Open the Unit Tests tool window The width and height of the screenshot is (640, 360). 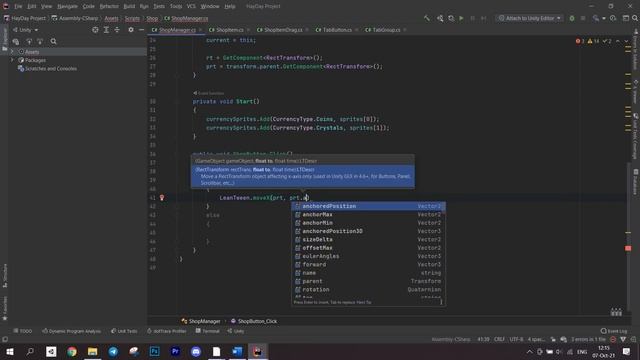[124, 331]
